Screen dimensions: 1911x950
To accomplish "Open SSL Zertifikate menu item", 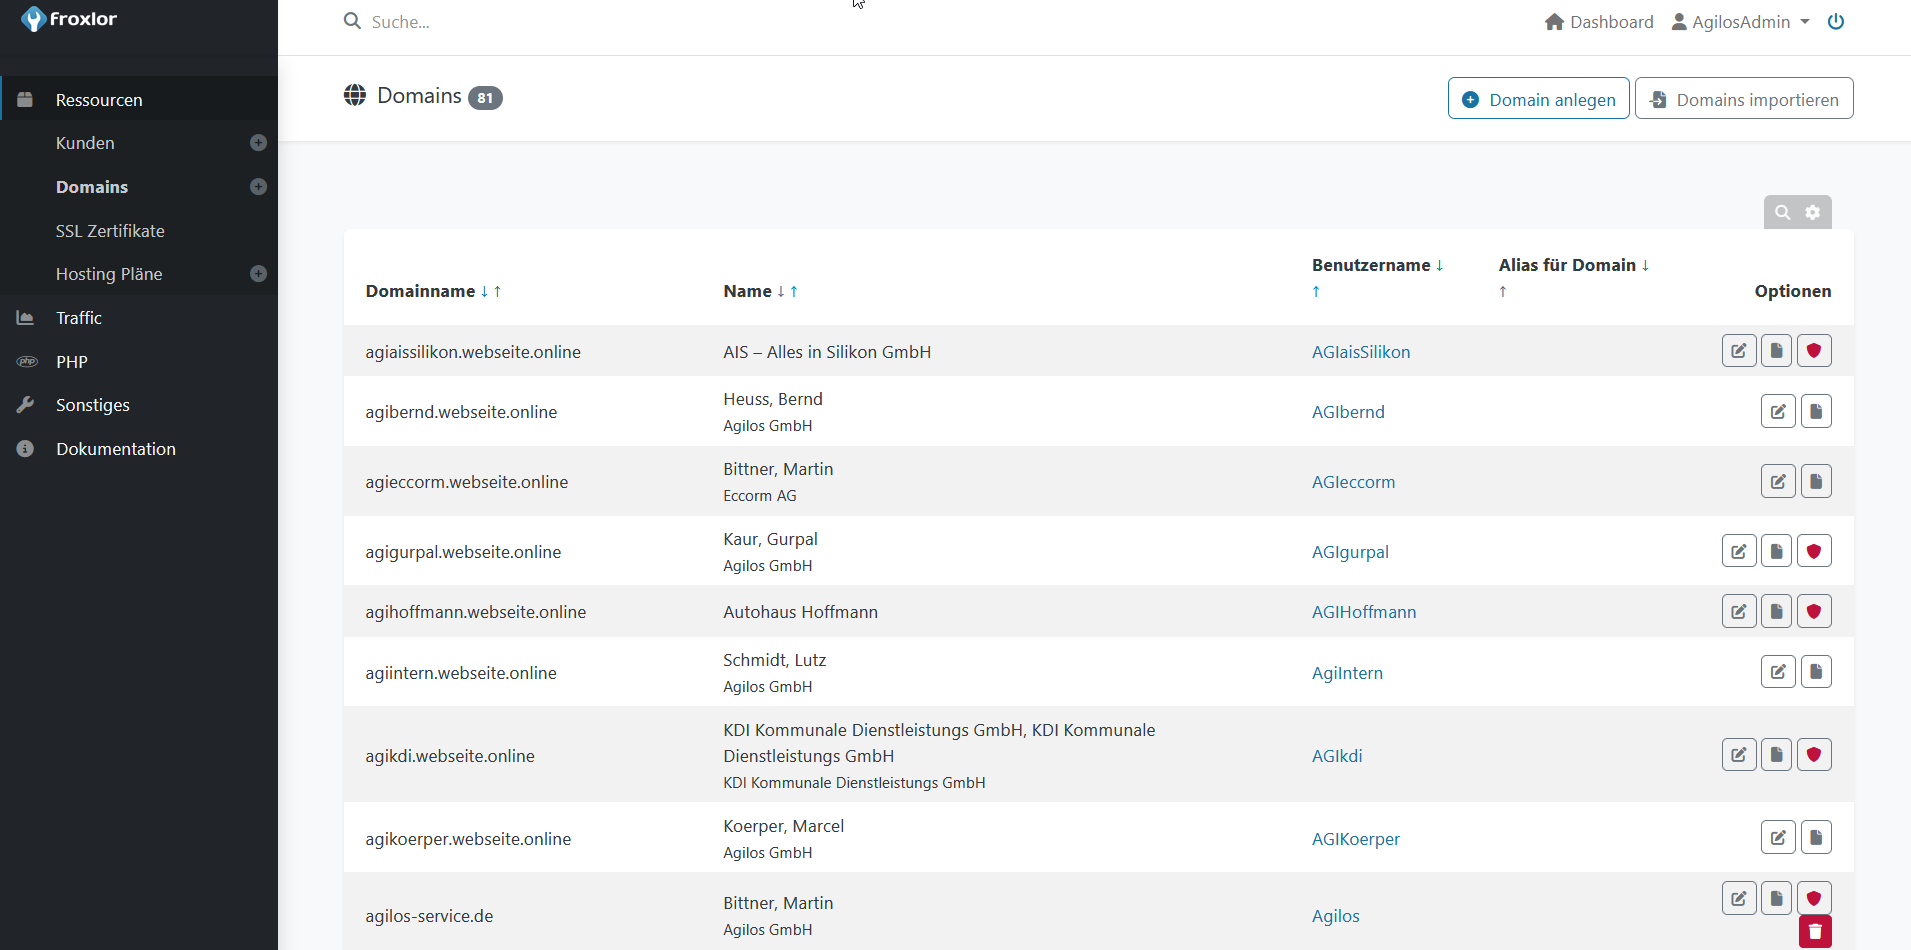I will (110, 231).
